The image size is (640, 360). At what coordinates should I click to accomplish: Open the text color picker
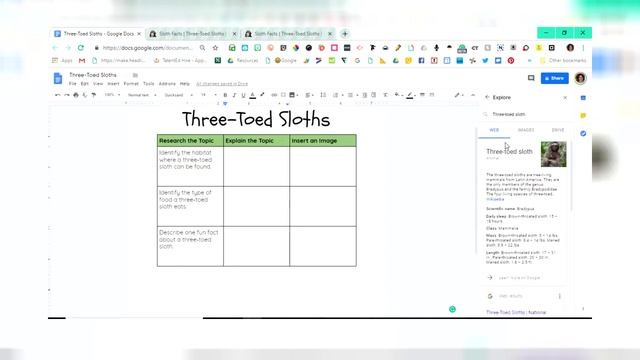(x=253, y=95)
